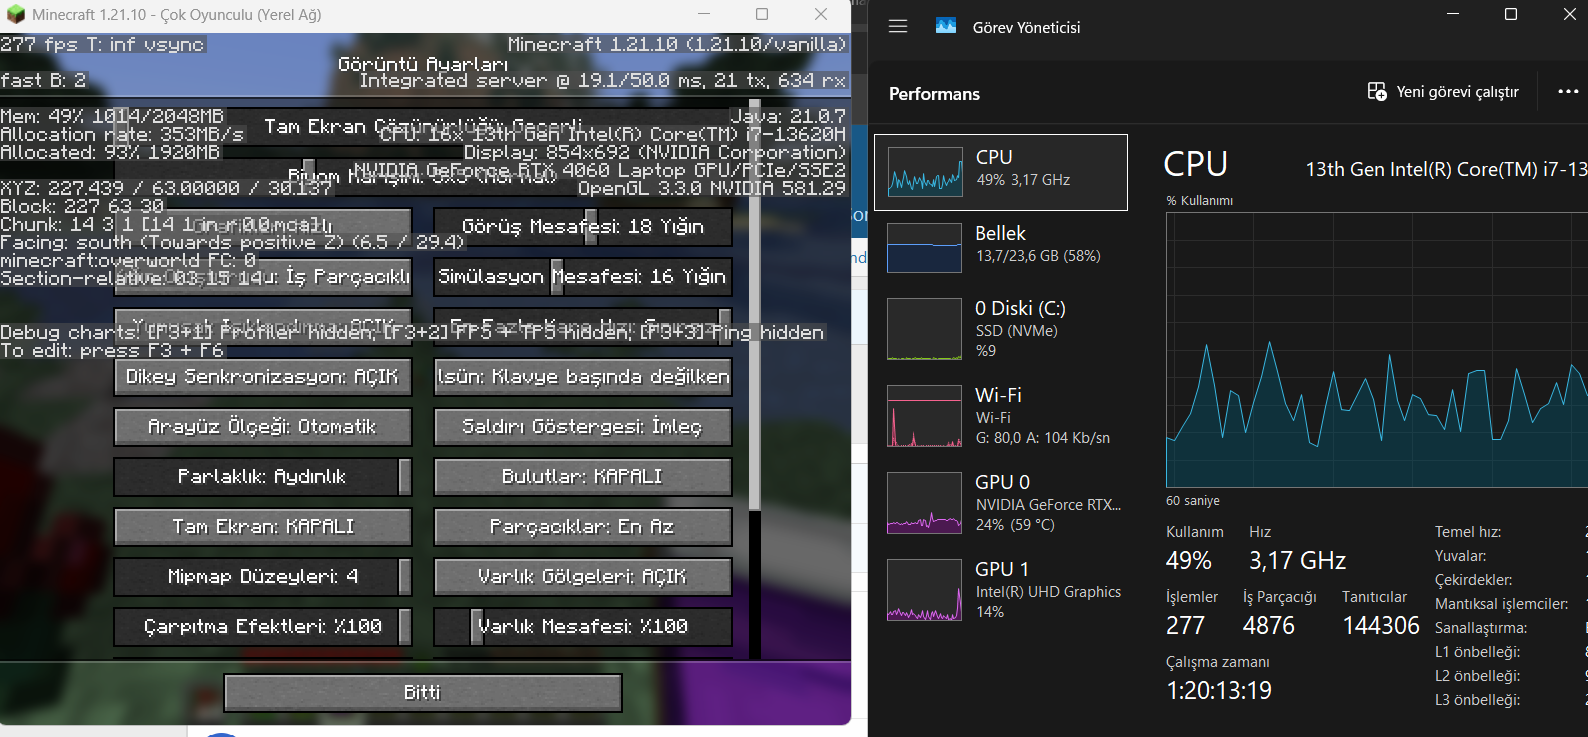Toggle Varlık Gölgeleri off
The width and height of the screenshot is (1588, 737).
583,577
